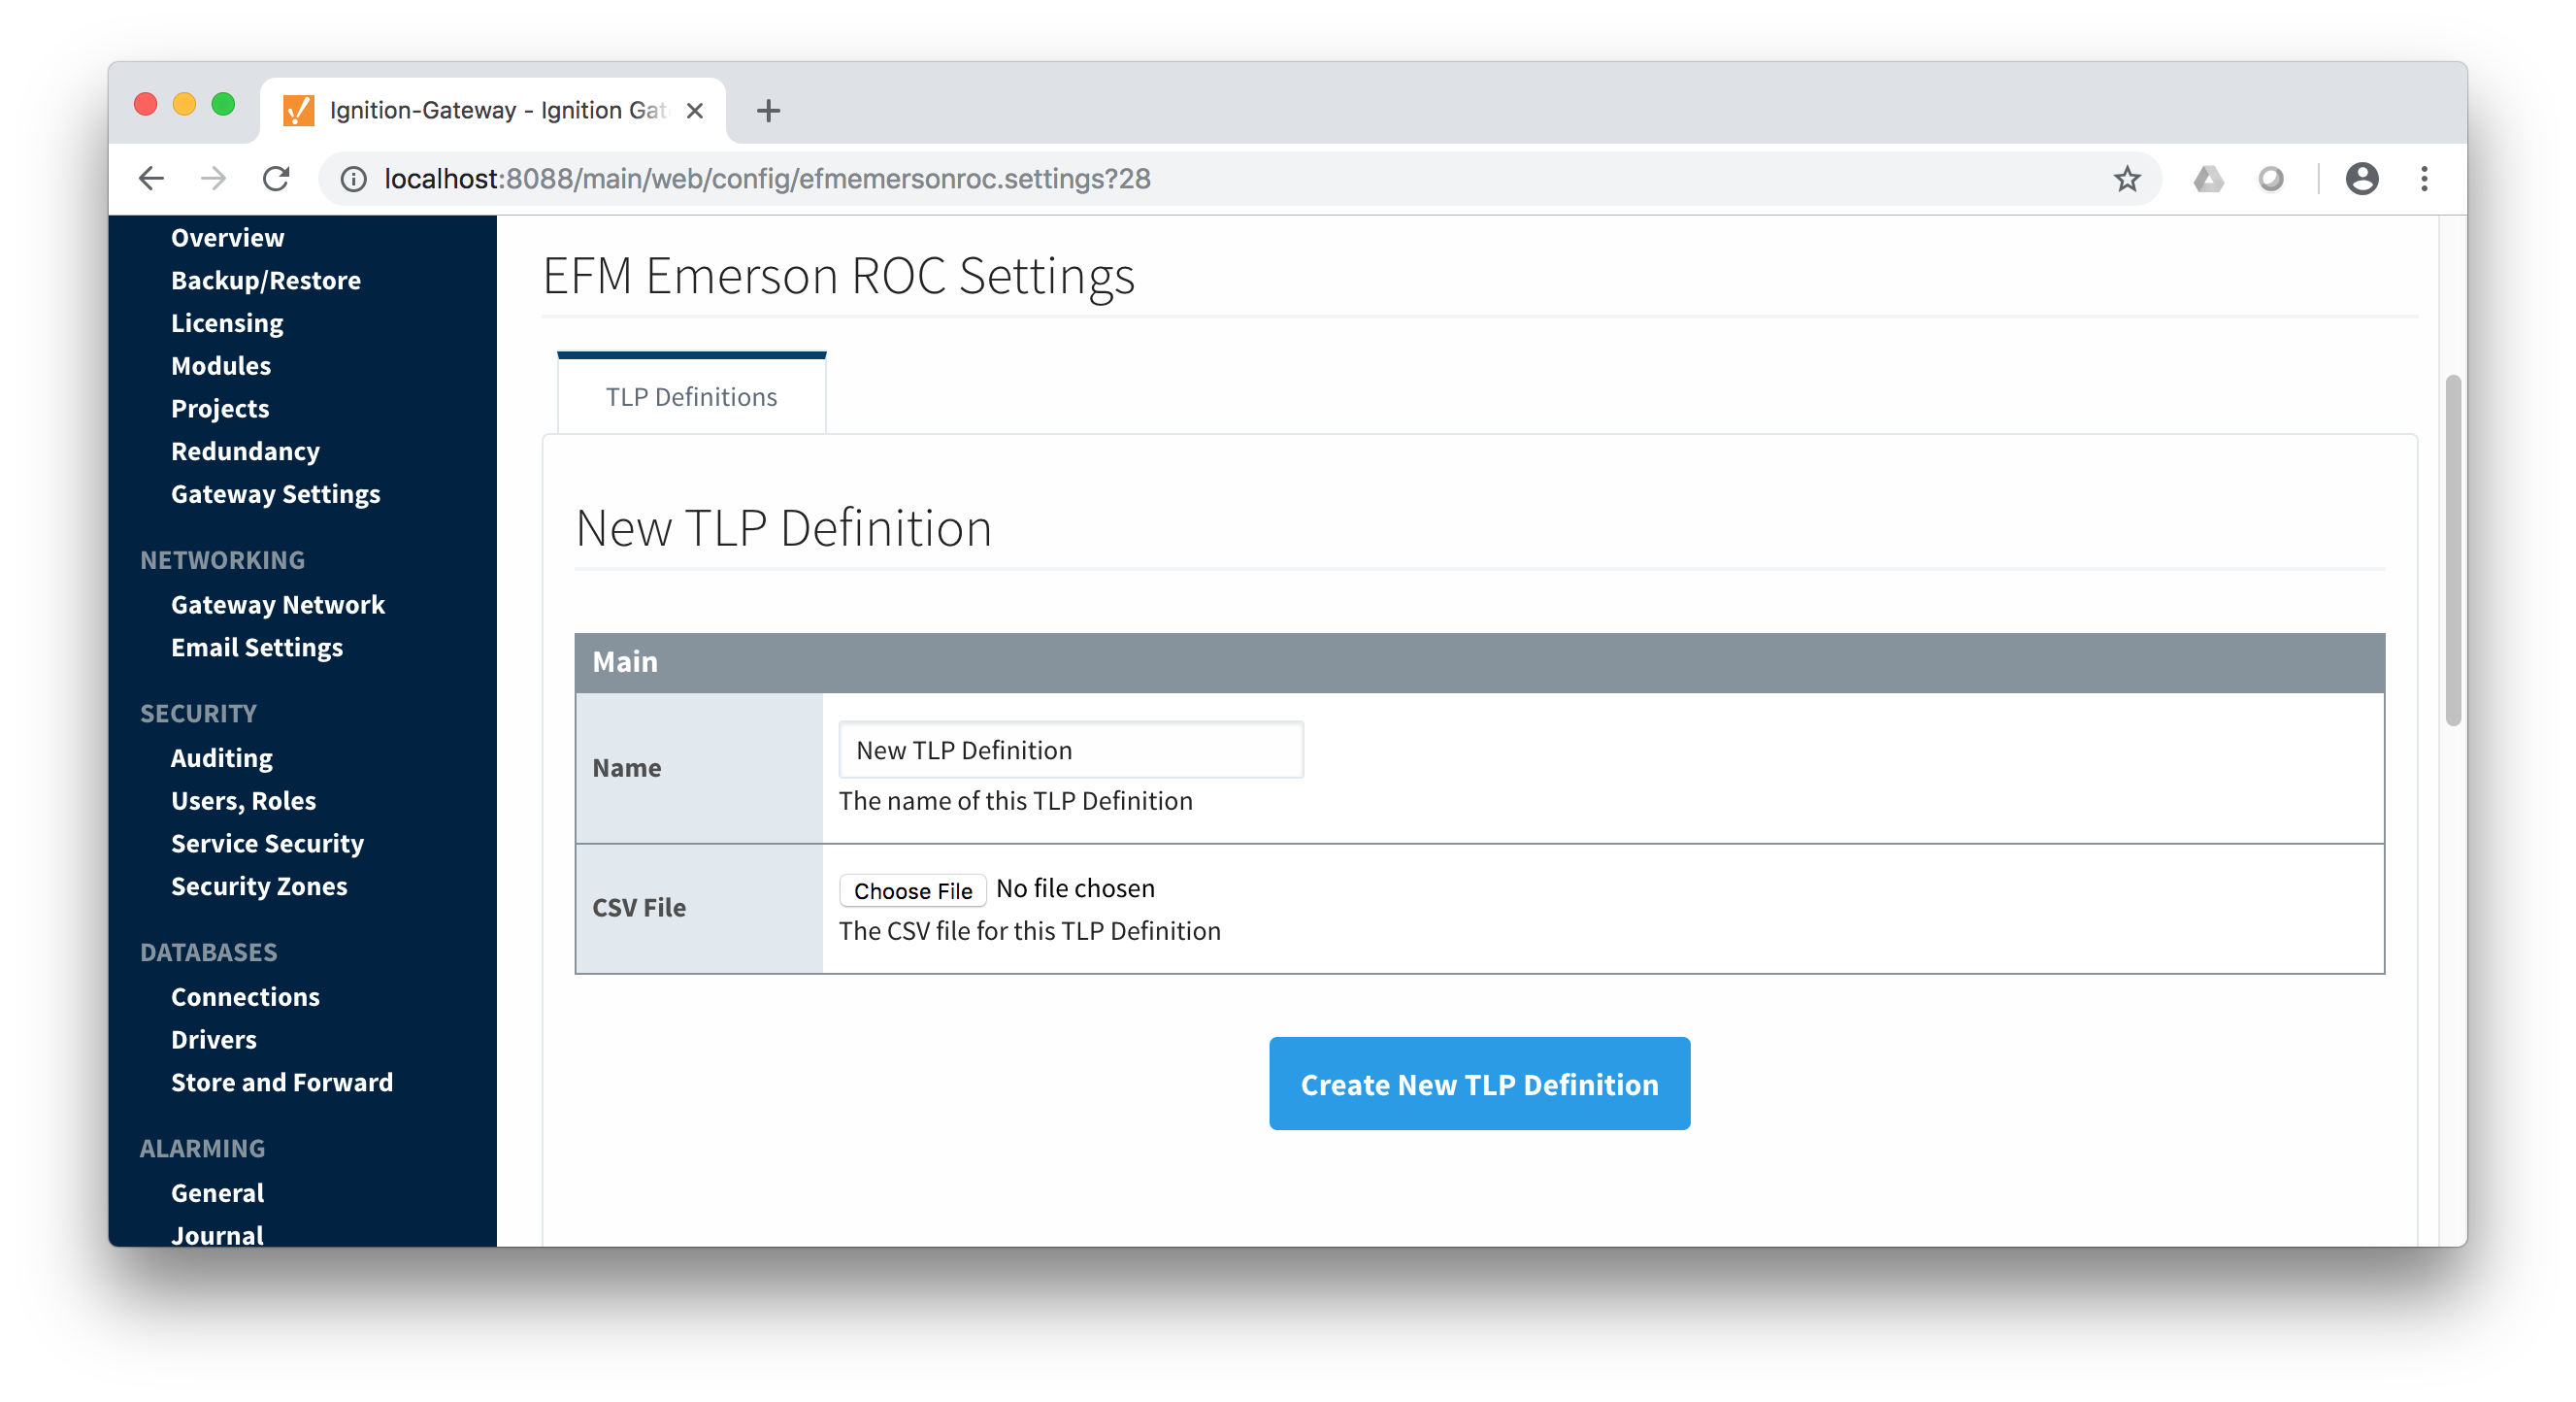2576x1402 pixels.
Task: Open database Connections in the sidebar
Action: coord(245,996)
